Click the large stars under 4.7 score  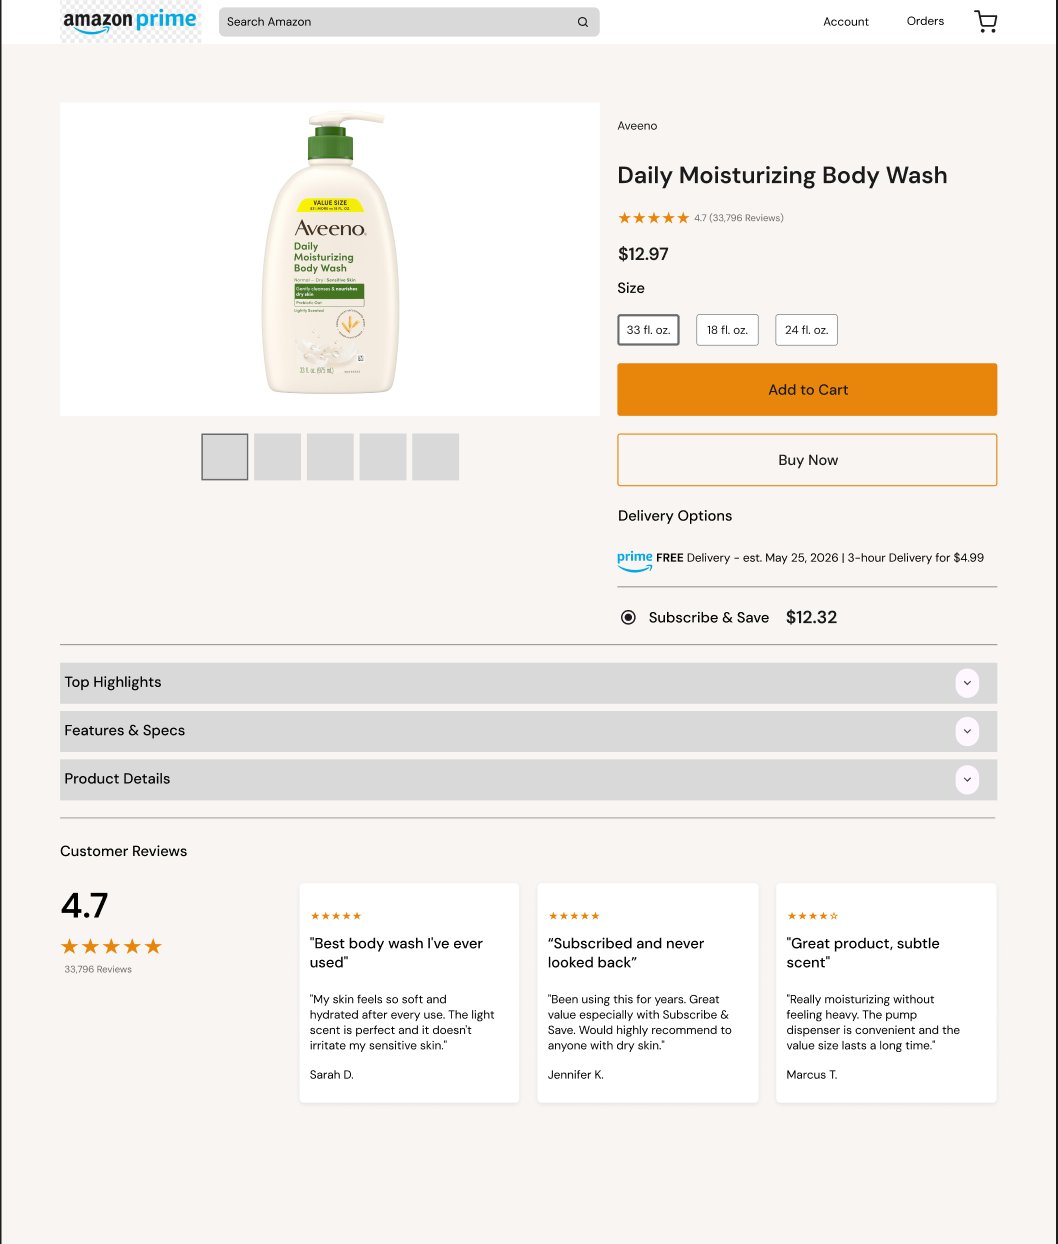click(x=111, y=946)
